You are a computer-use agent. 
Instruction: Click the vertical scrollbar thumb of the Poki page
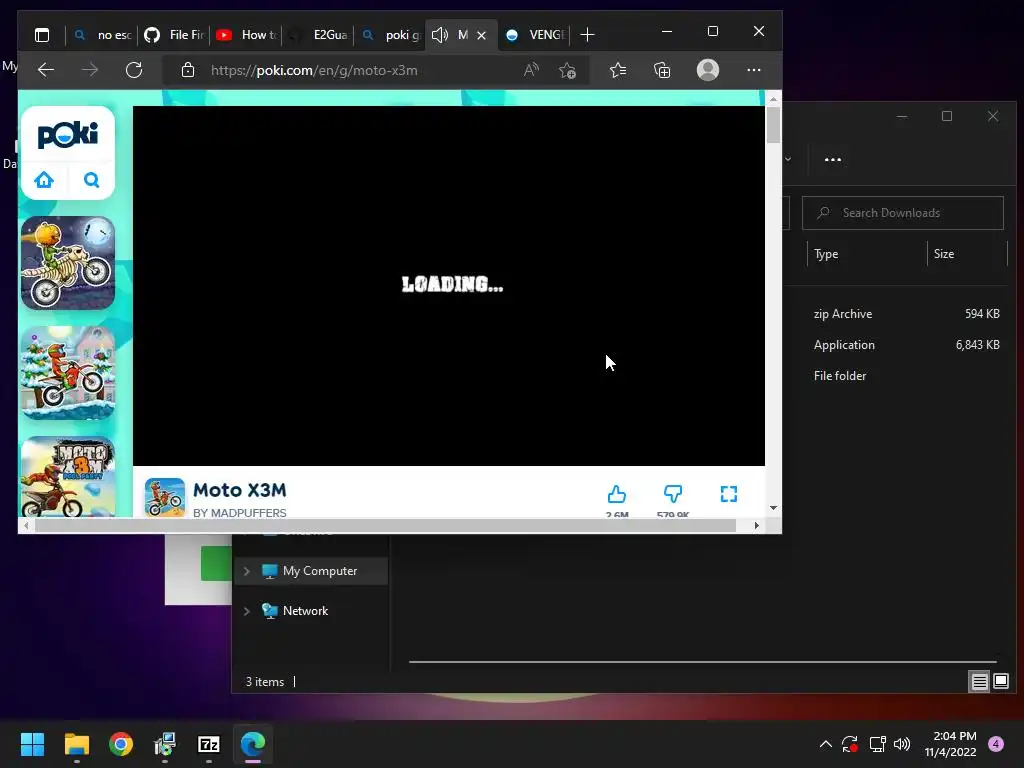(773, 124)
